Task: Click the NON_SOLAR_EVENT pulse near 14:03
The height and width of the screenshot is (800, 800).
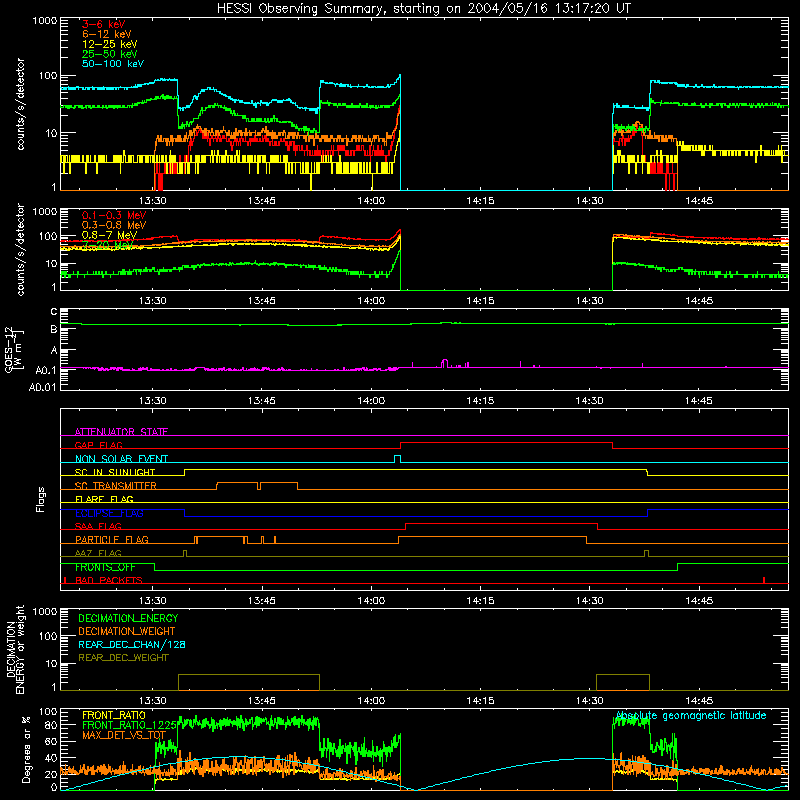Action: (x=397, y=459)
